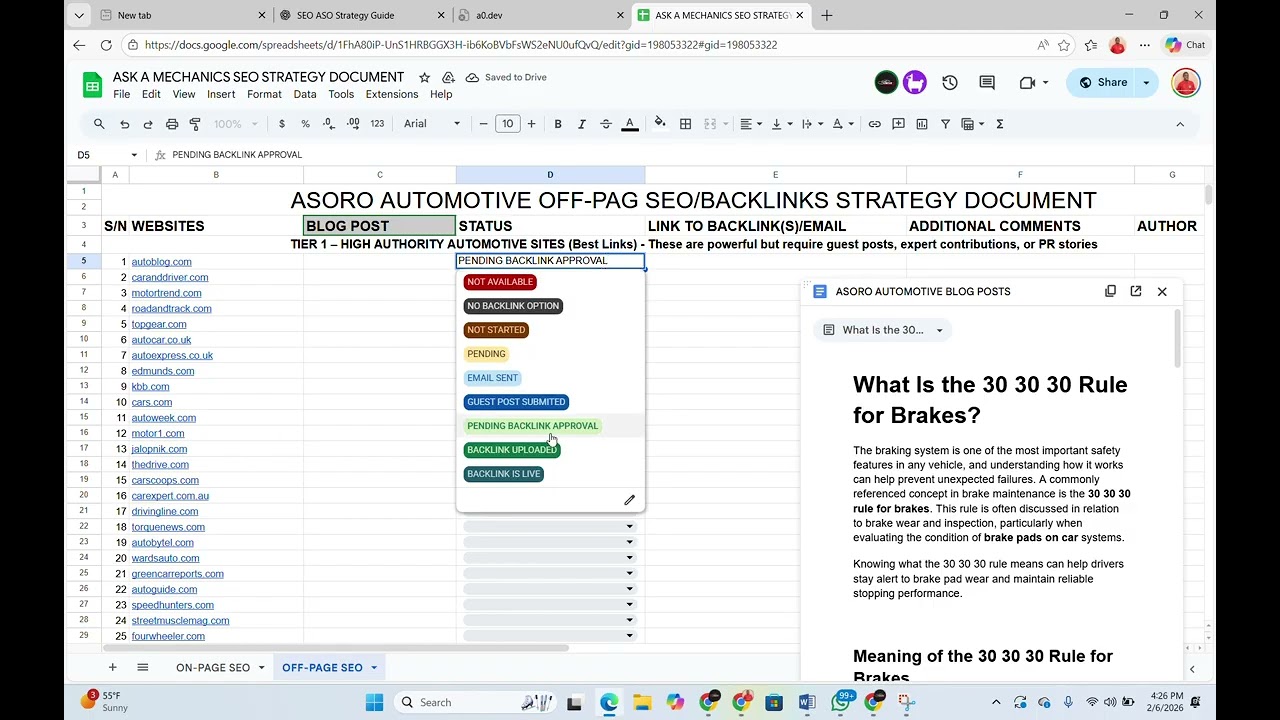Open the Extensions menu
Image resolution: width=1280 pixels, height=720 pixels.
pos(392,94)
